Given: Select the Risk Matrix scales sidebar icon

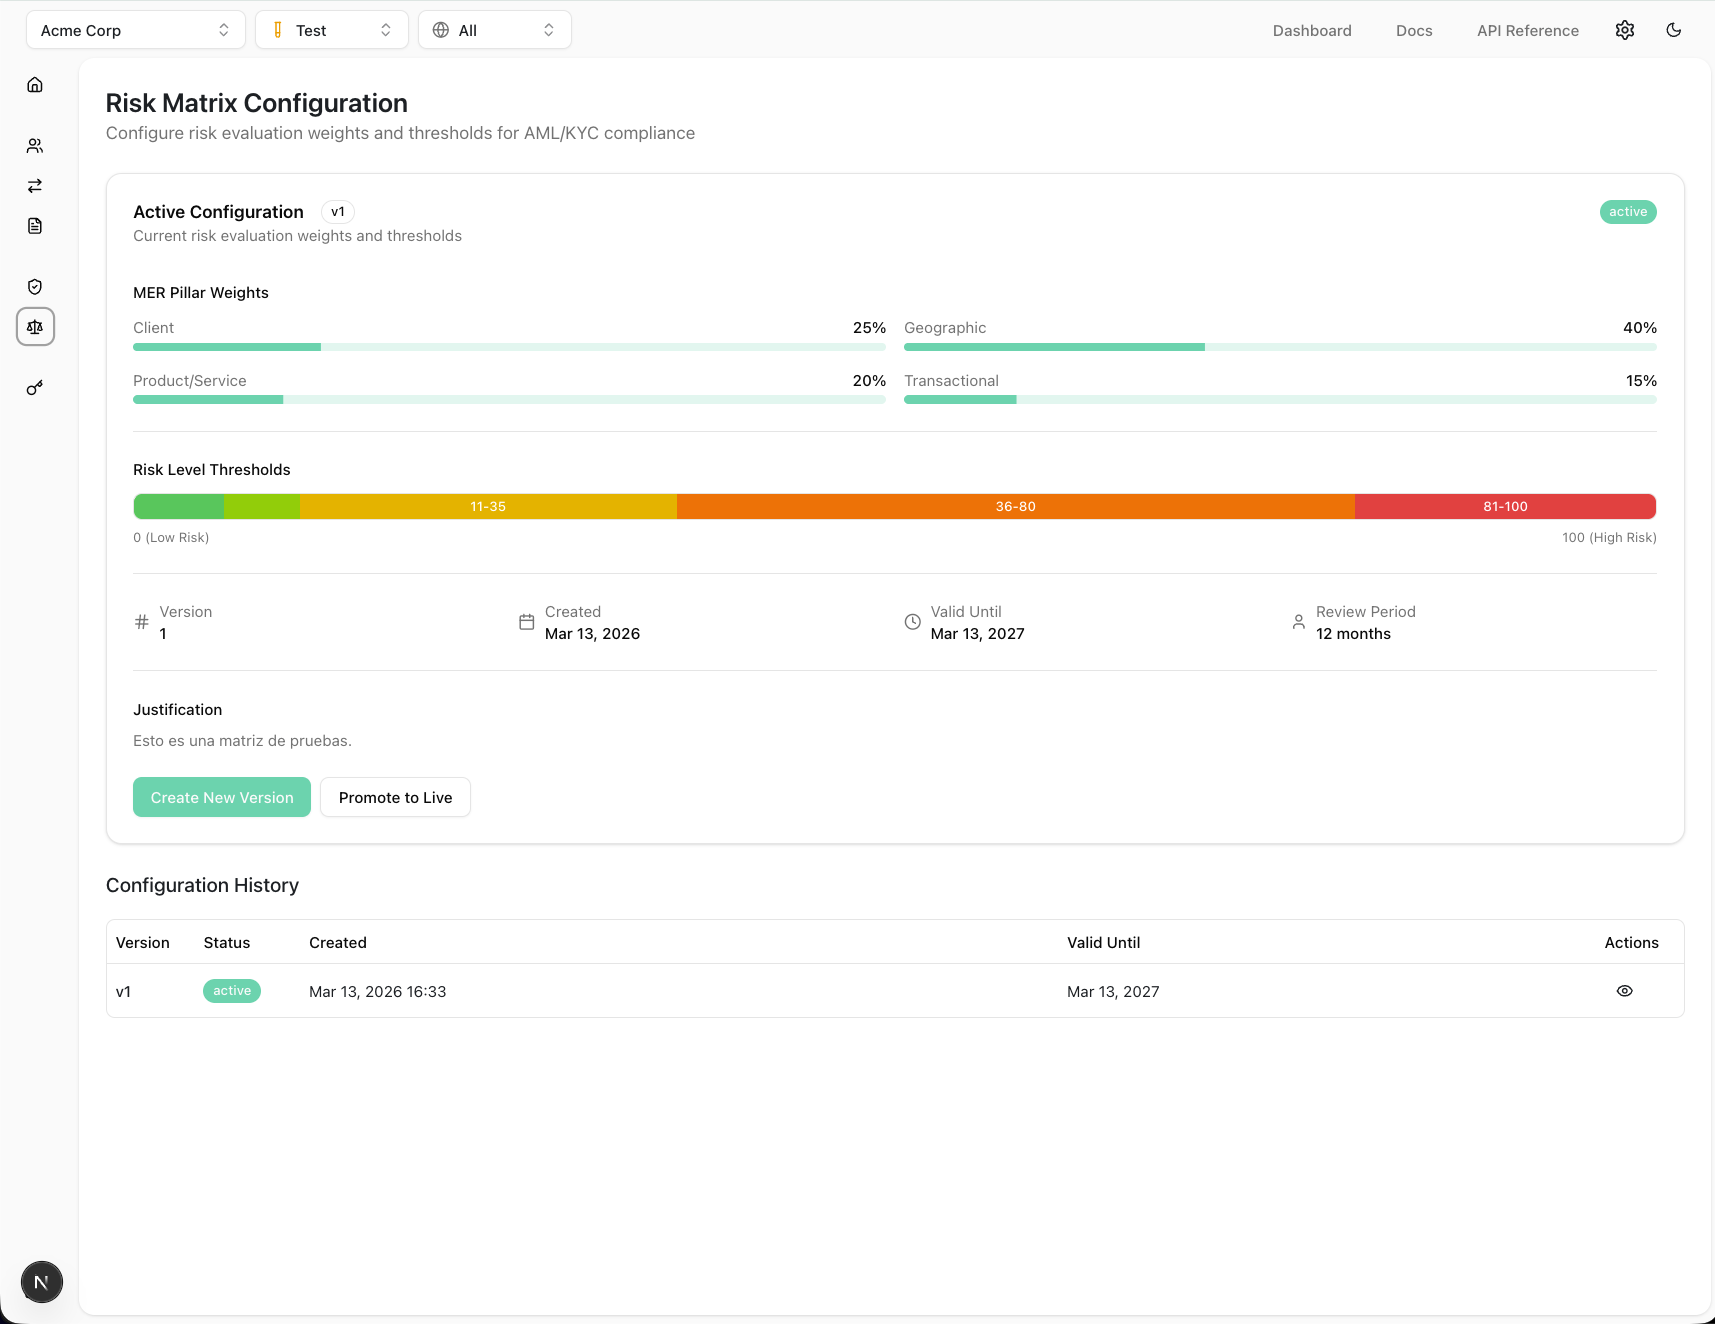Looking at the screenshot, I should [x=35, y=327].
